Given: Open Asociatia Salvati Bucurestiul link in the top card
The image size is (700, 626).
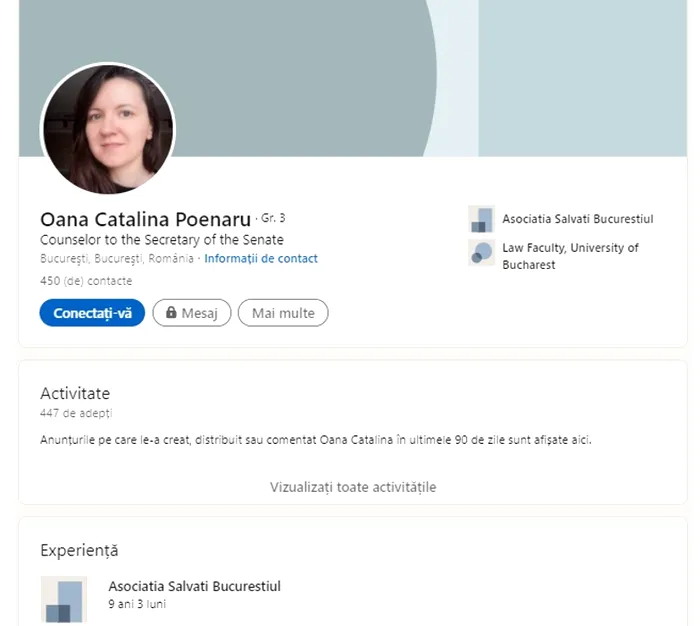Looking at the screenshot, I should click(577, 219).
